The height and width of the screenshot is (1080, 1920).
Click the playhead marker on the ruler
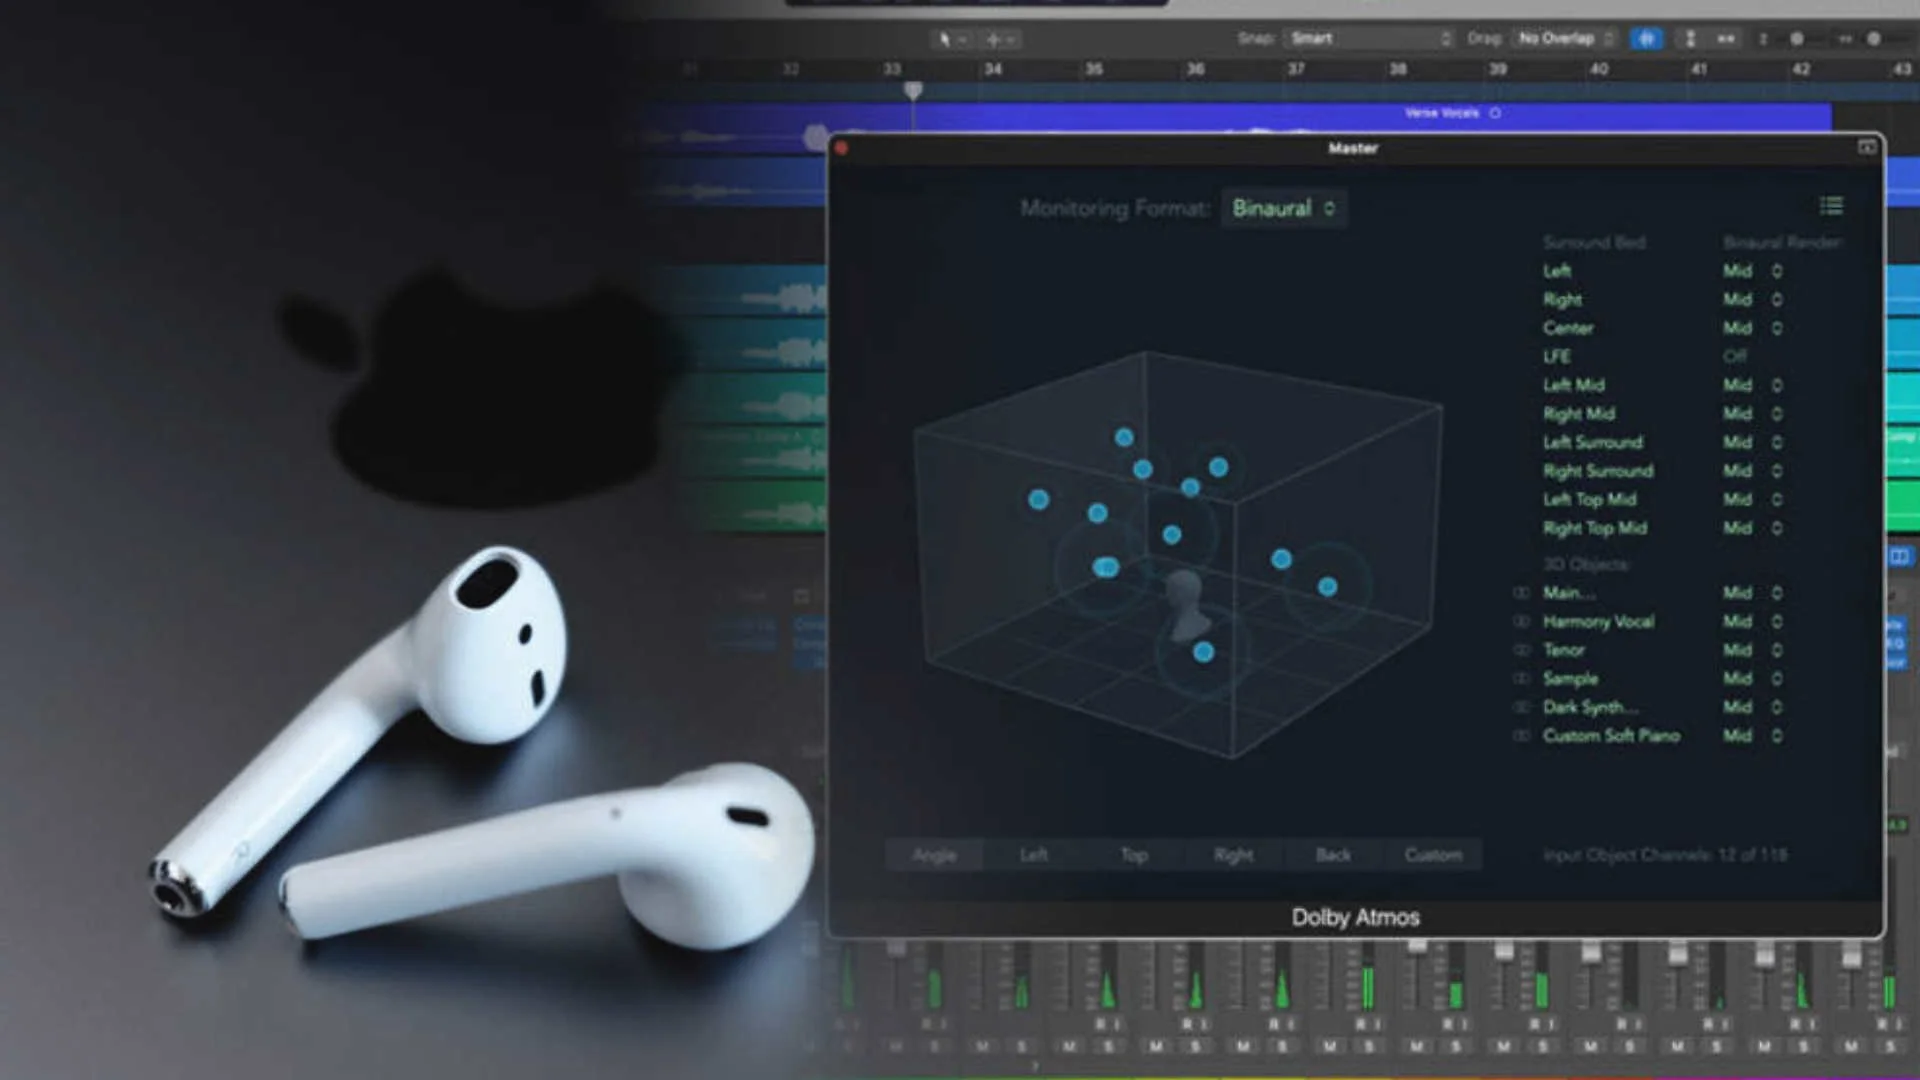tap(913, 91)
